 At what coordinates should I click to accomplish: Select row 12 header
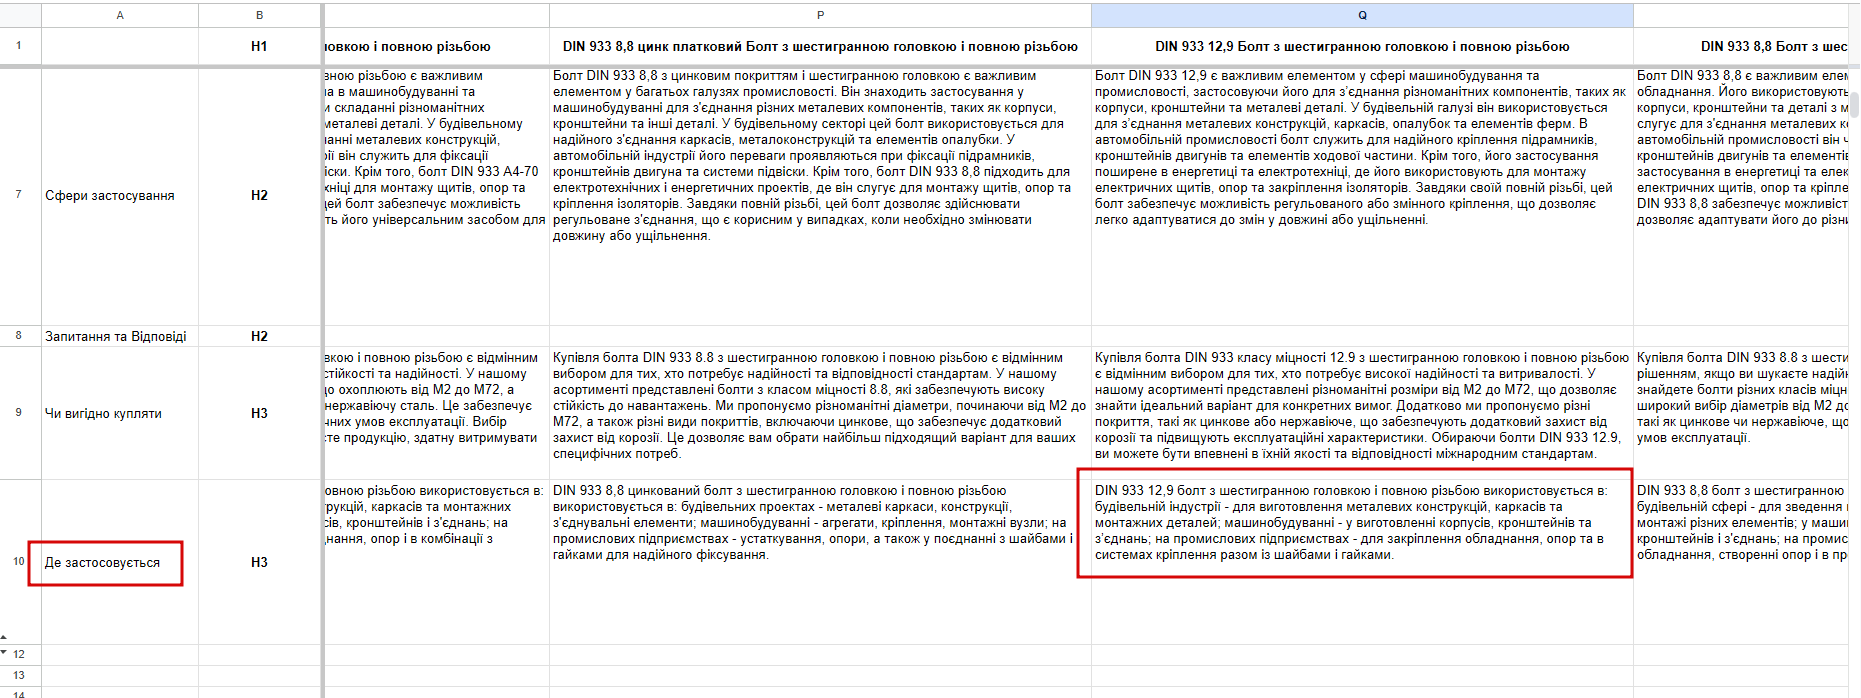[x=20, y=655]
